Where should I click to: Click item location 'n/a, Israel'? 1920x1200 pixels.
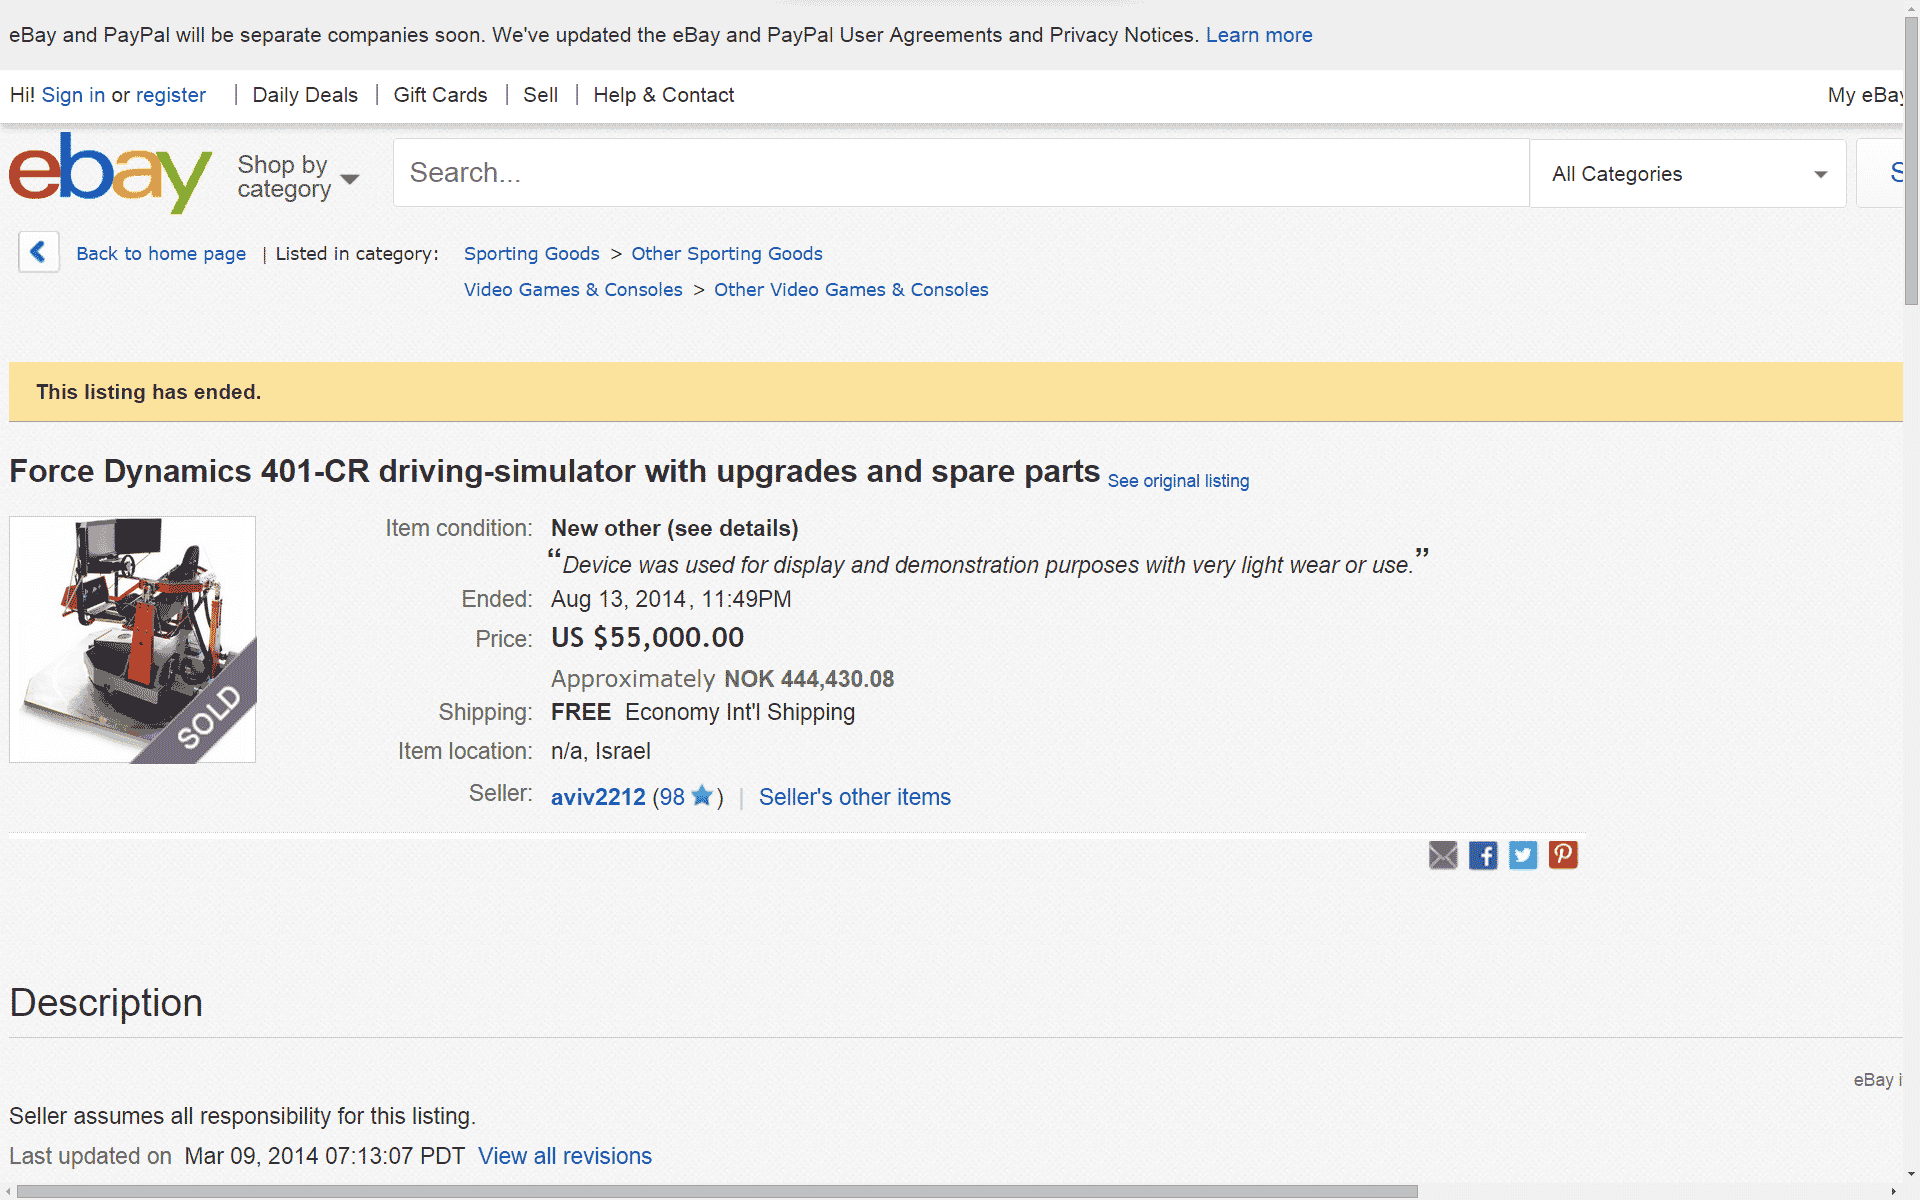(x=601, y=751)
